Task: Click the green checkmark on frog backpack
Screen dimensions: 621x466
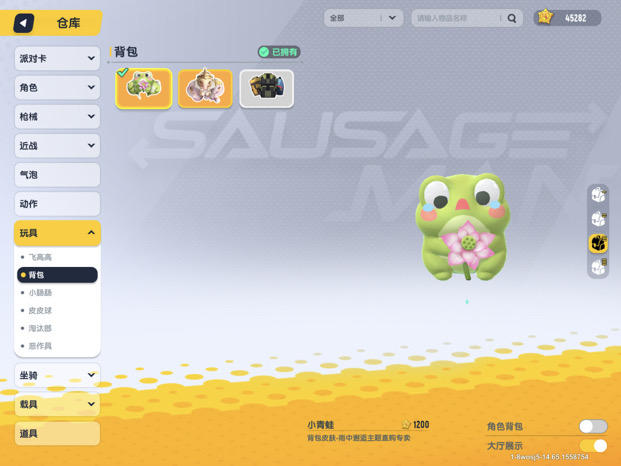Action: tap(122, 72)
